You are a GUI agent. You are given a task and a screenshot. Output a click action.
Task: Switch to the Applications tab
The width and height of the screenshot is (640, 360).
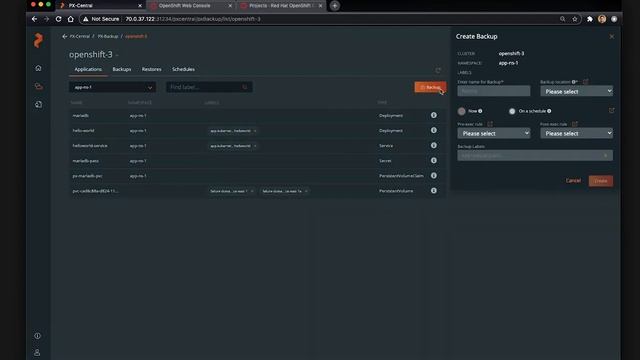(x=88, y=69)
